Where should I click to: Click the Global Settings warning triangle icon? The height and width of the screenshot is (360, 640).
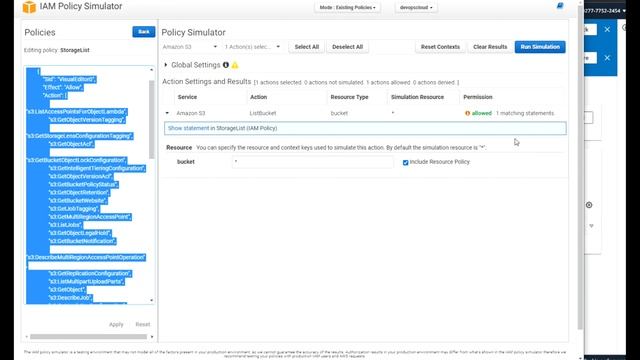coord(235,65)
